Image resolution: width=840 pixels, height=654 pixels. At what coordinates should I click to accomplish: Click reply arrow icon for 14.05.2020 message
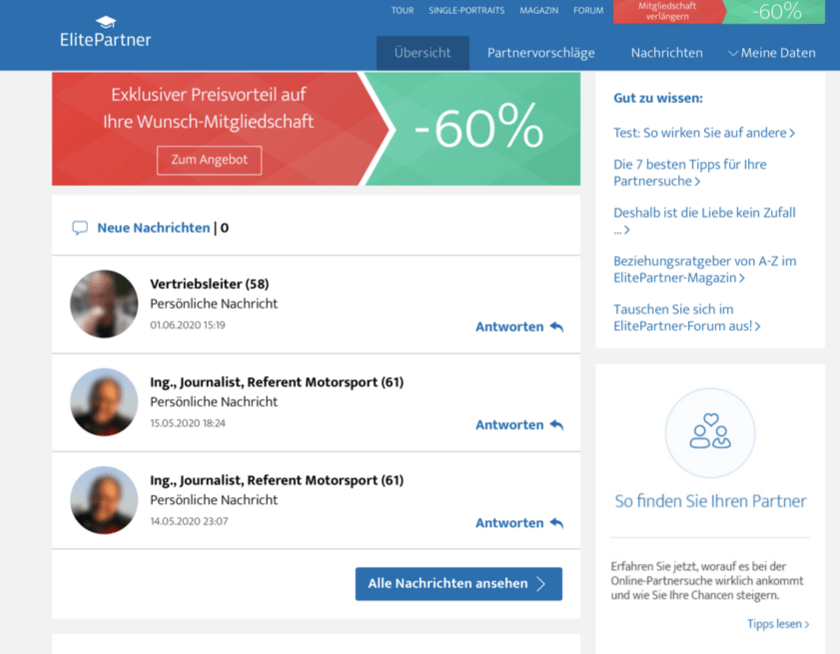pos(557,523)
